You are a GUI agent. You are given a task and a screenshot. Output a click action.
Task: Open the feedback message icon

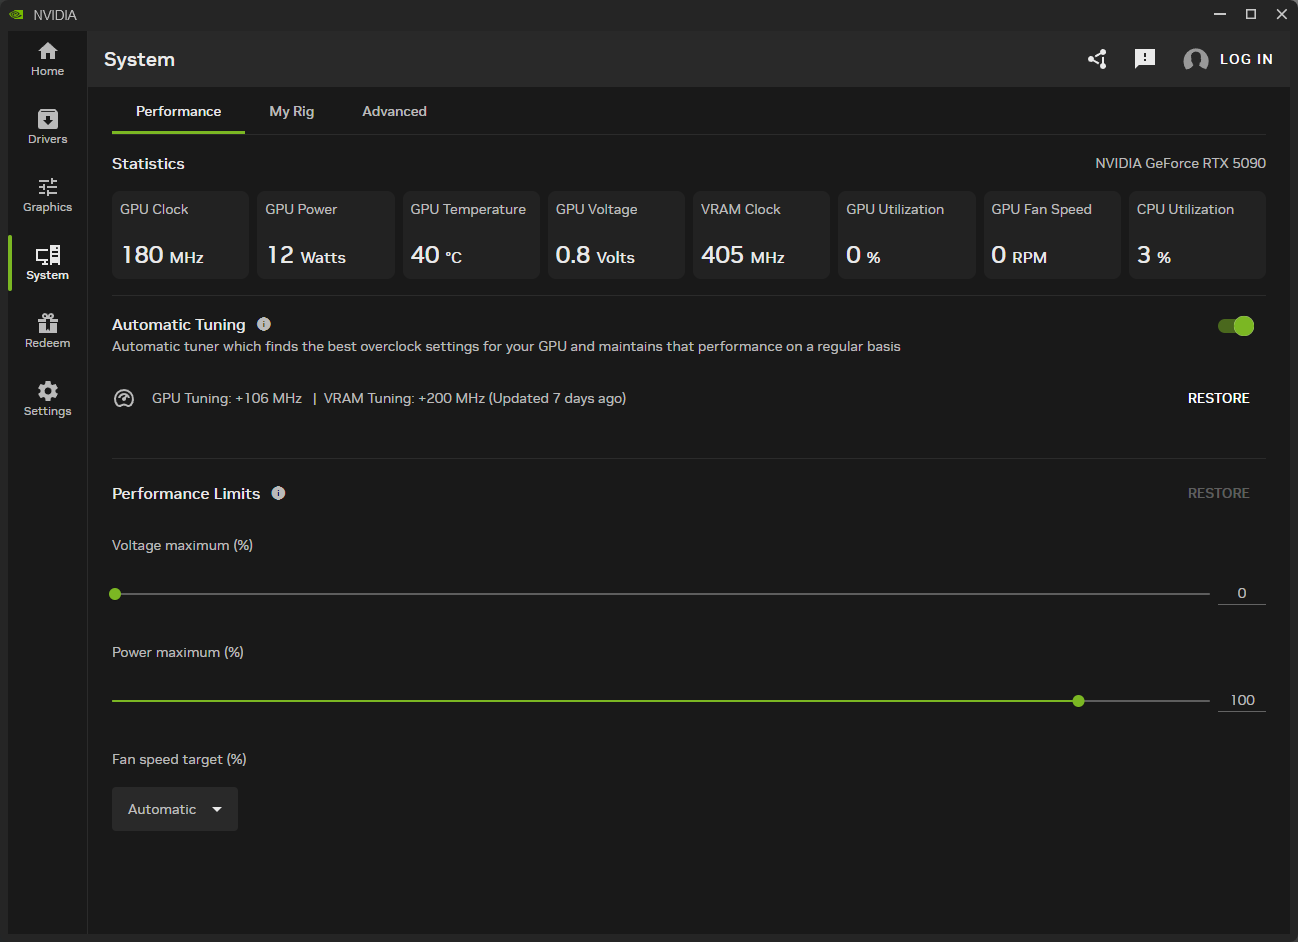pos(1145,59)
